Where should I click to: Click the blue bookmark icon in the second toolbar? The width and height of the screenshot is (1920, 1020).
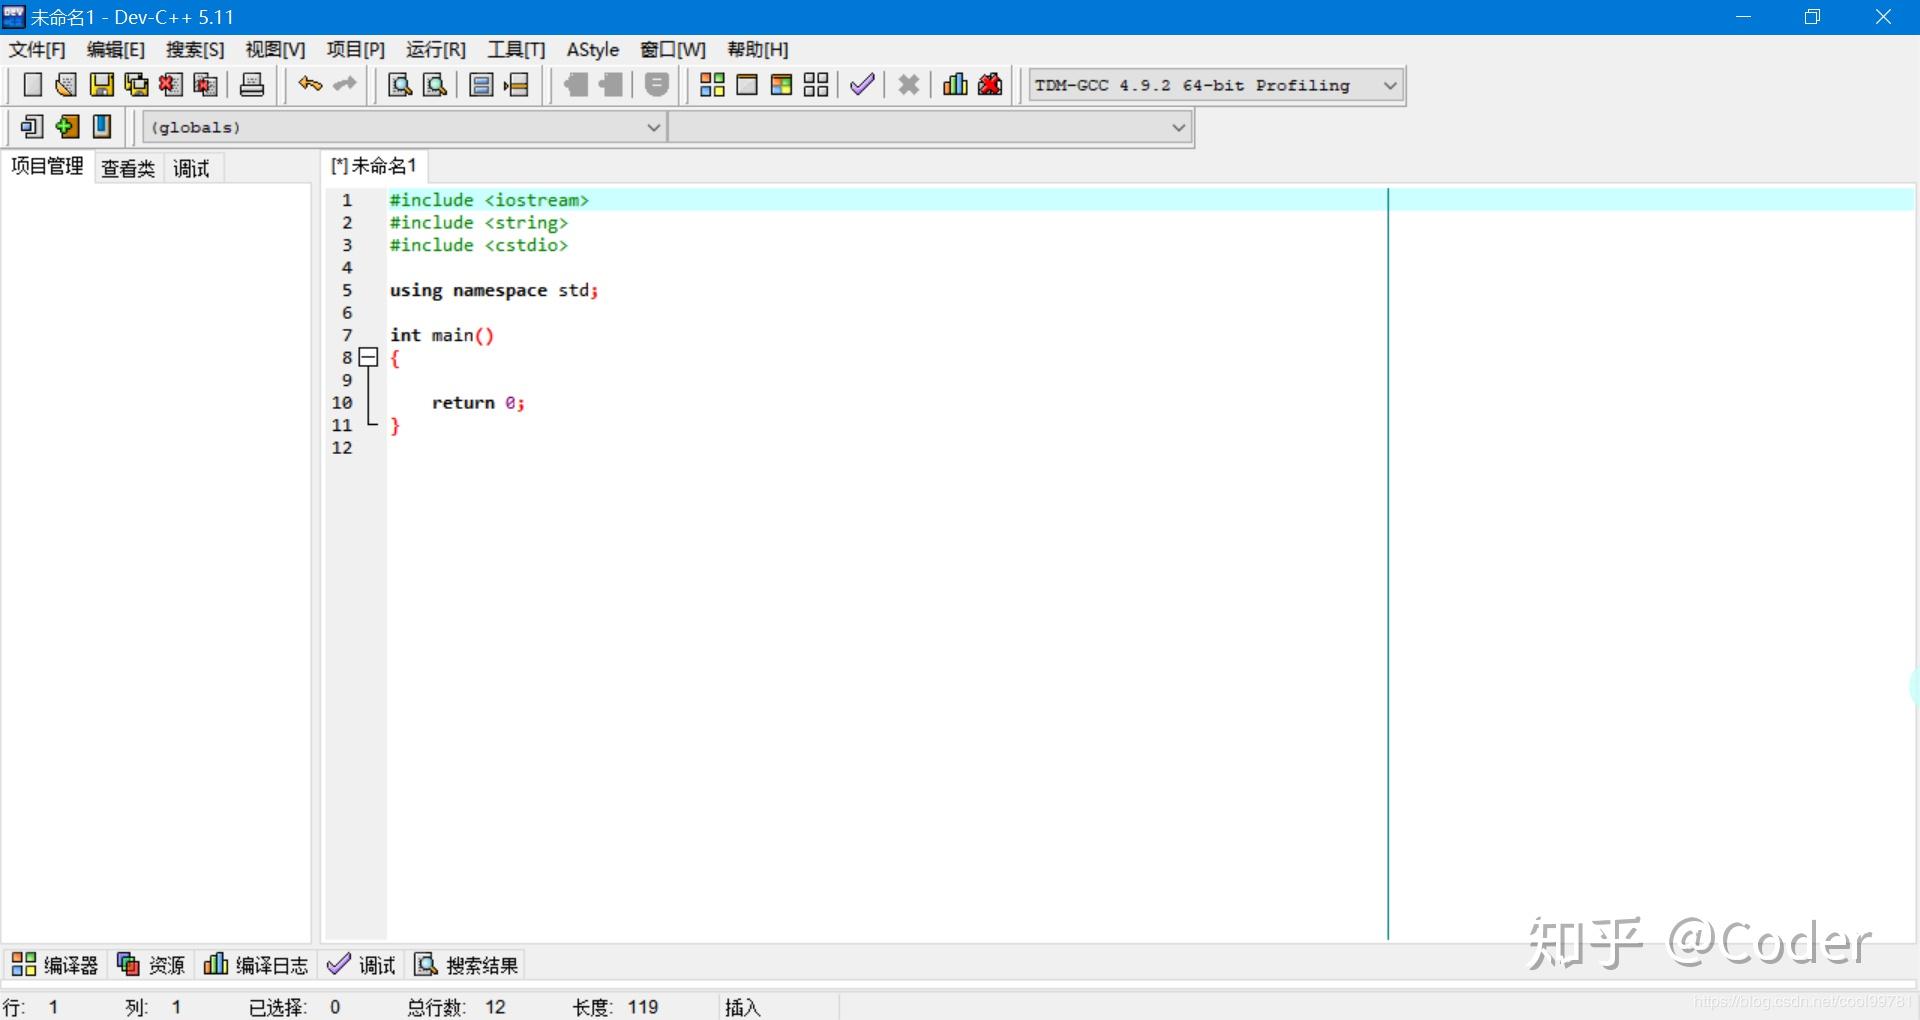point(102,127)
